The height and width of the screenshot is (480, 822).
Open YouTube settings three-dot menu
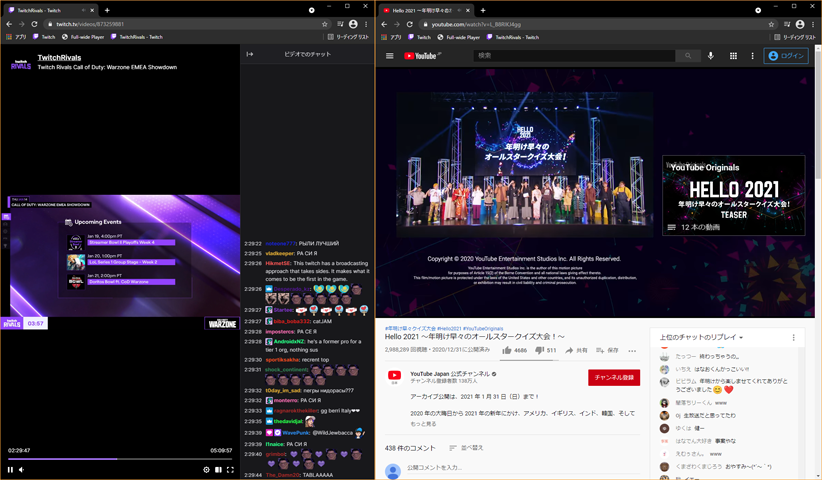[x=752, y=56]
